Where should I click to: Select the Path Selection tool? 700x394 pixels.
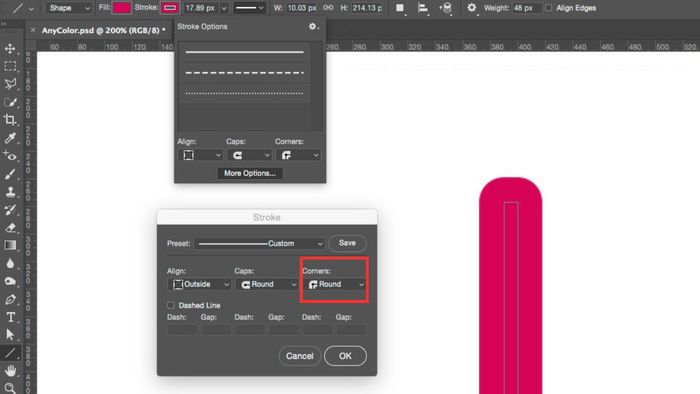pyautogui.click(x=10, y=335)
